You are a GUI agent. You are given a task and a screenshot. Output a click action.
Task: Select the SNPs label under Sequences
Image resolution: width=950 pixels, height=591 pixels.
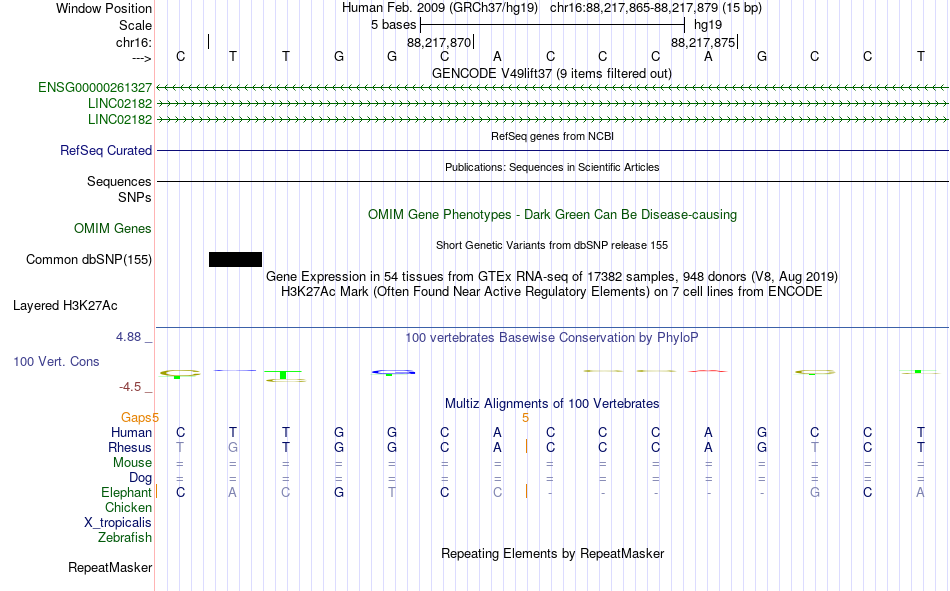135,197
